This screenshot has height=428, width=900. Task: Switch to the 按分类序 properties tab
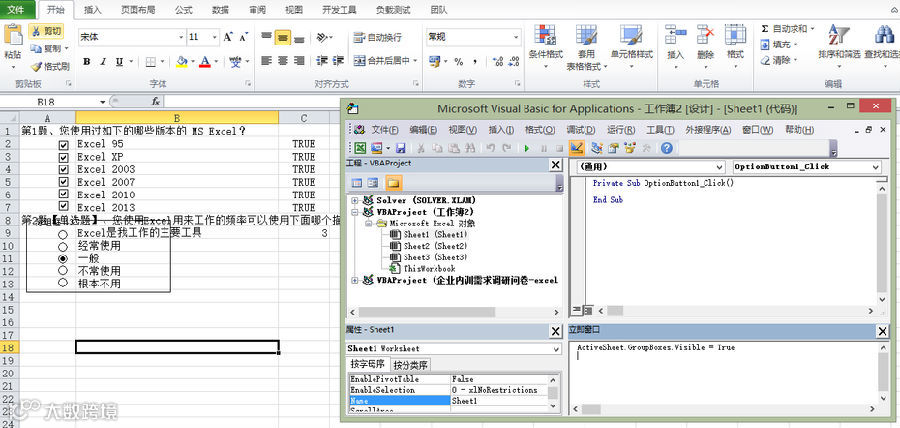411,365
